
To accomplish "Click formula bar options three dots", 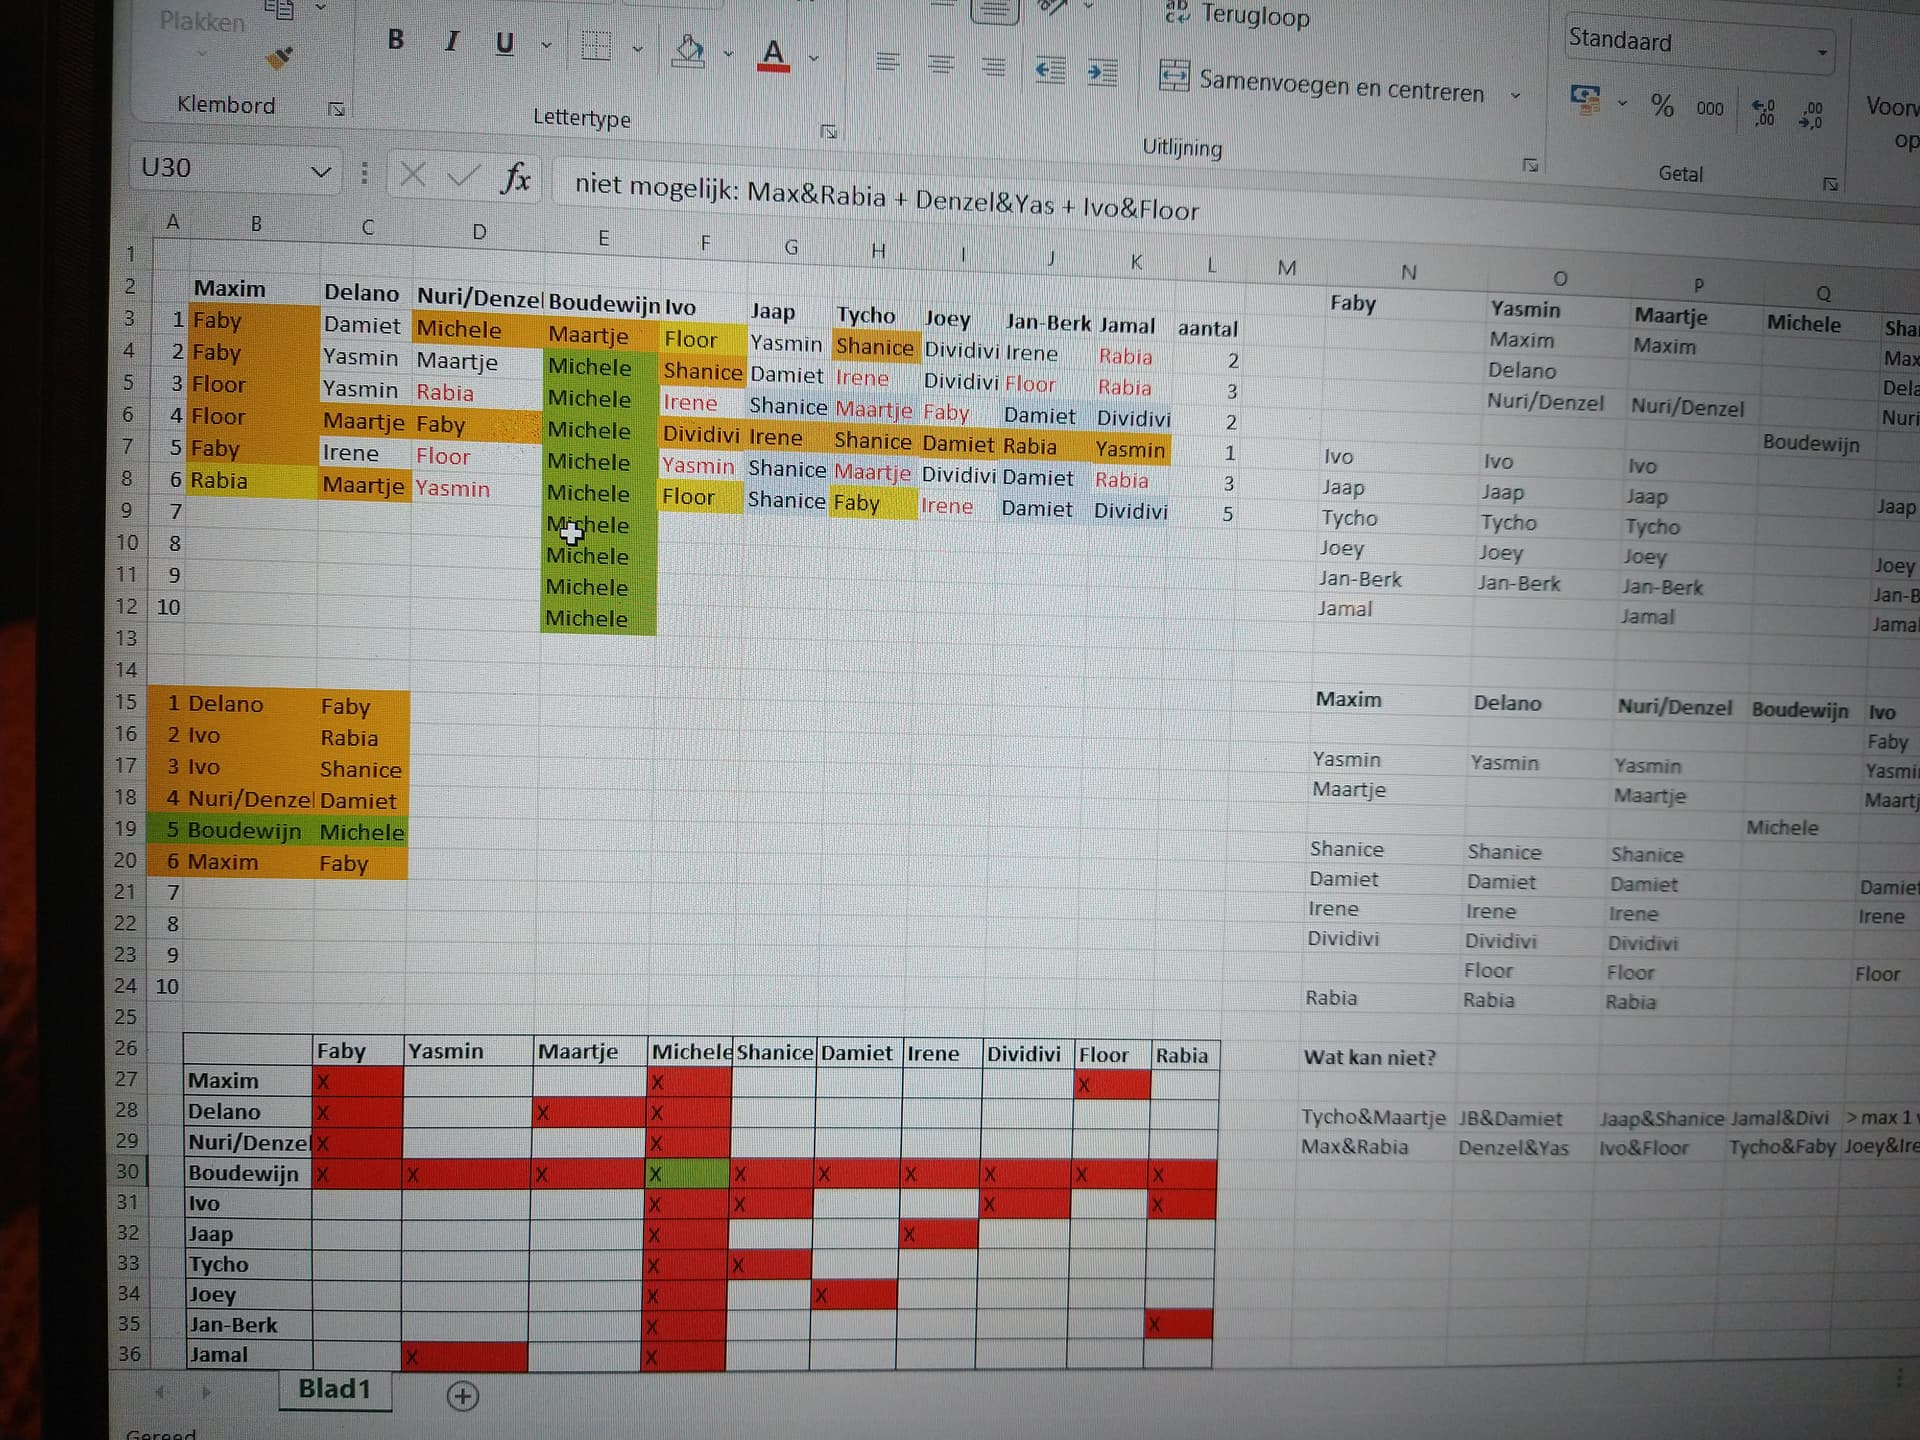I will pos(364,174).
